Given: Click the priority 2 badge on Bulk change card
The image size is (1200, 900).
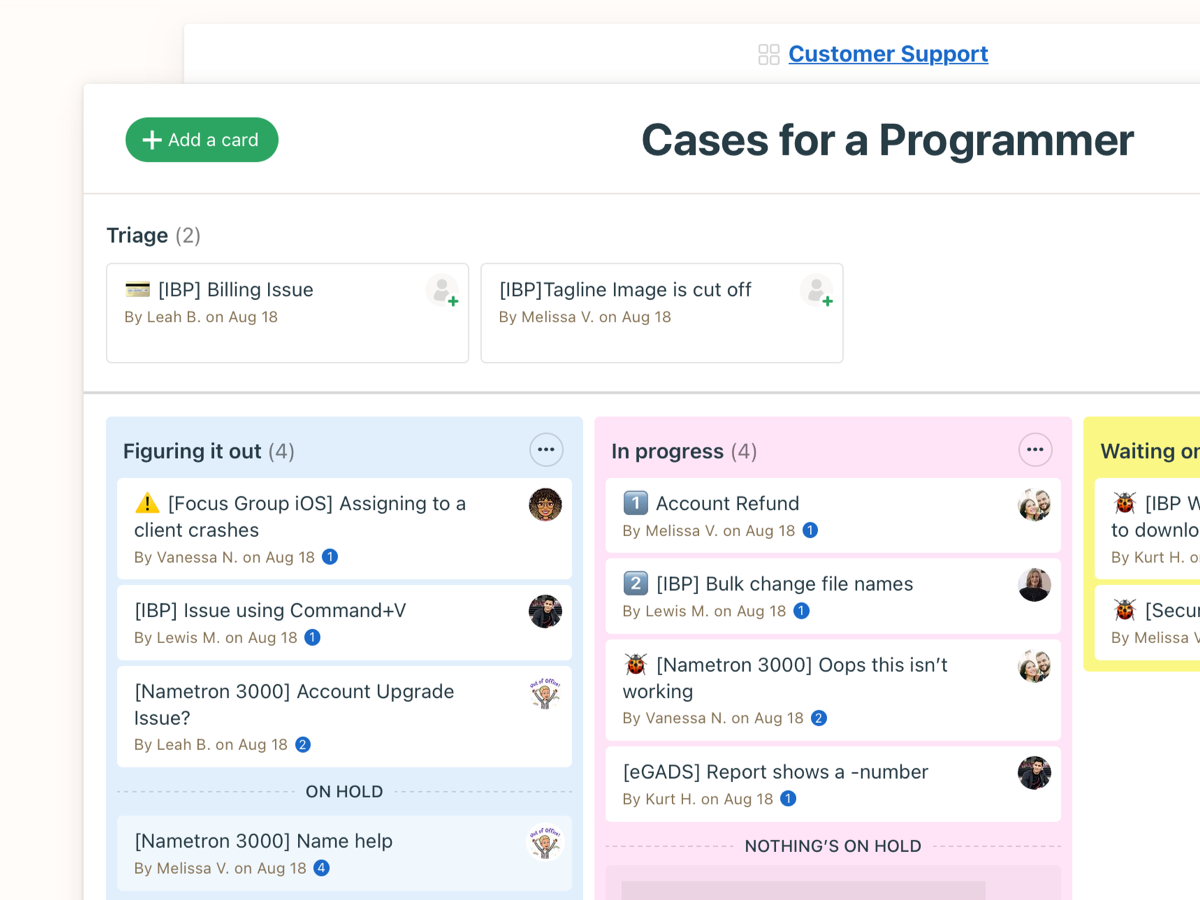Looking at the screenshot, I should pyautogui.click(x=635, y=583).
